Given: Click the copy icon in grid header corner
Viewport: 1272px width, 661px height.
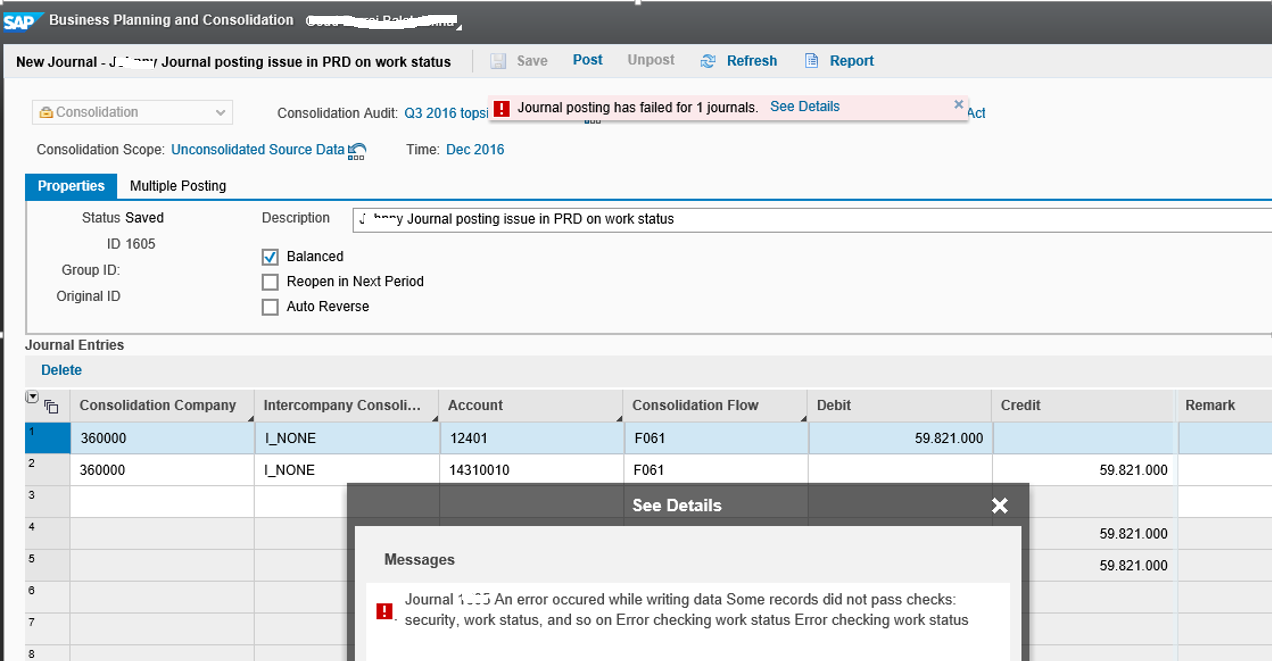Looking at the screenshot, I should click(52, 407).
